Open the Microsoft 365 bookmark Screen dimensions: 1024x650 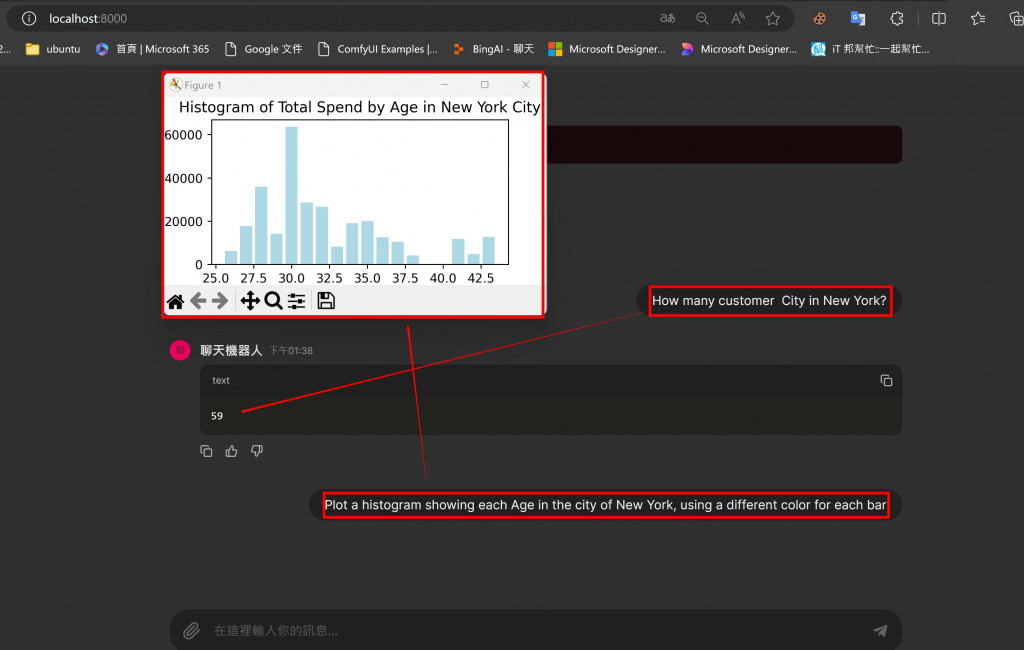point(152,49)
